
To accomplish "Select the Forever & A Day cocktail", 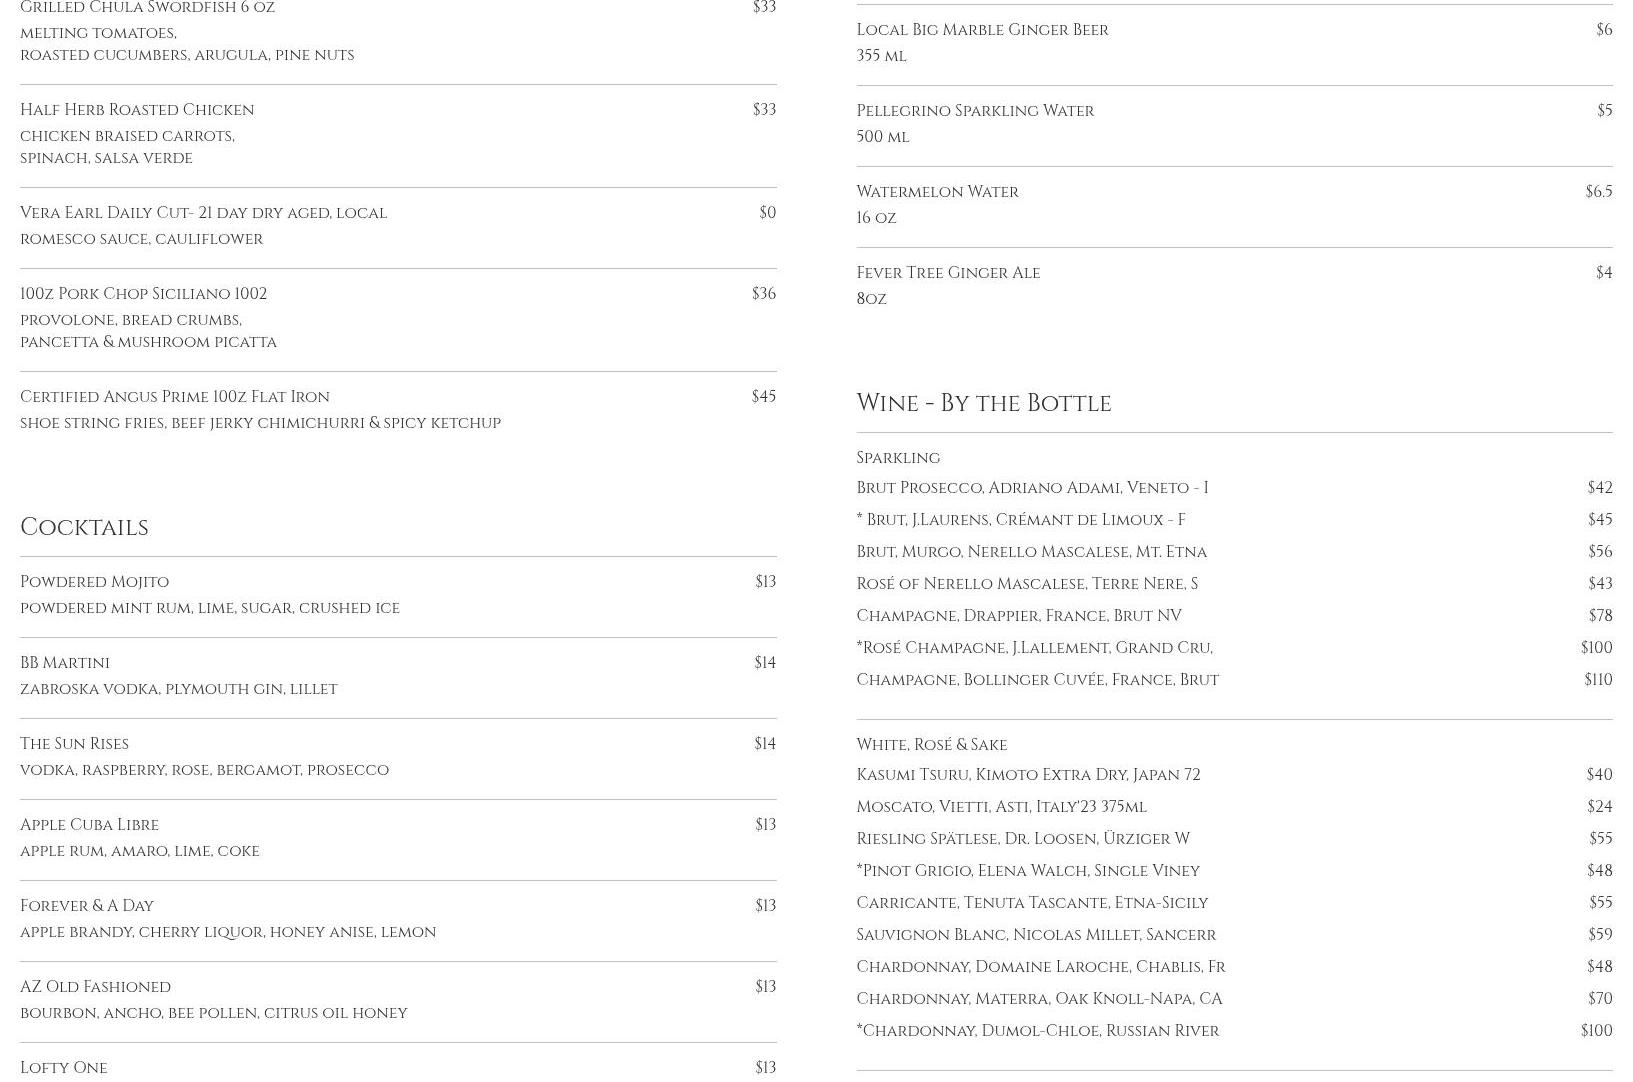I will click(87, 906).
